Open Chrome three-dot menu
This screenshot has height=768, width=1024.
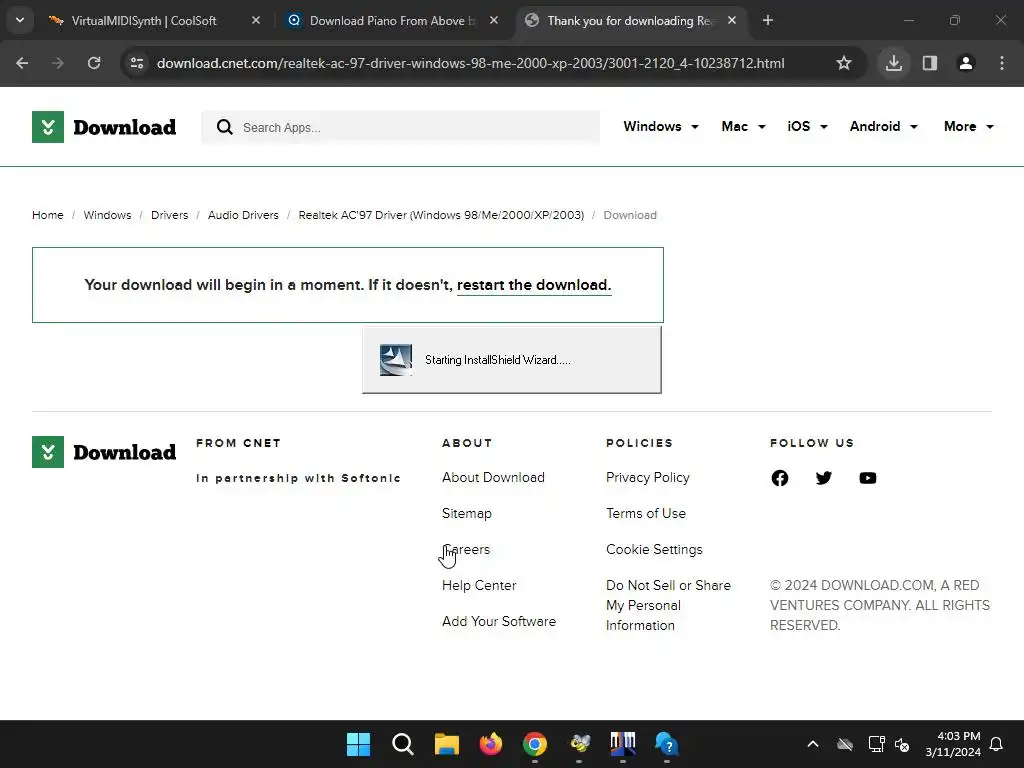pos(1002,63)
